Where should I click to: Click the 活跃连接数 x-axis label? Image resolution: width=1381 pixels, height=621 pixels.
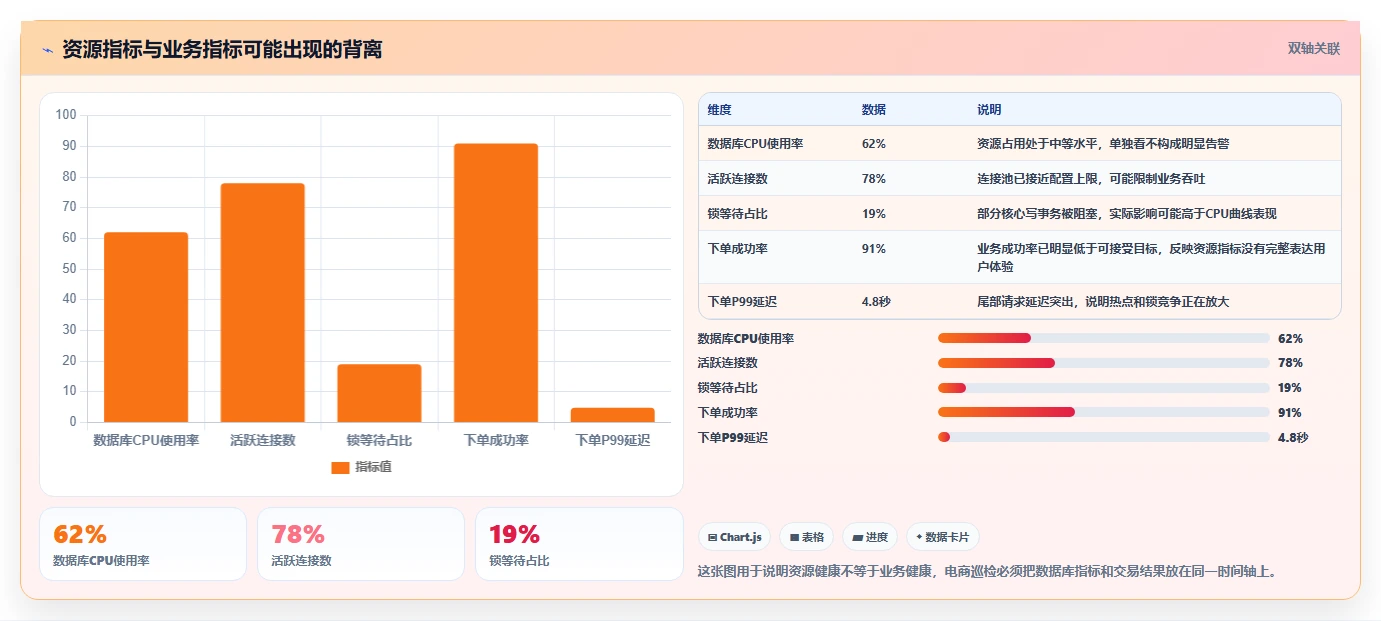tap(262, 440)
